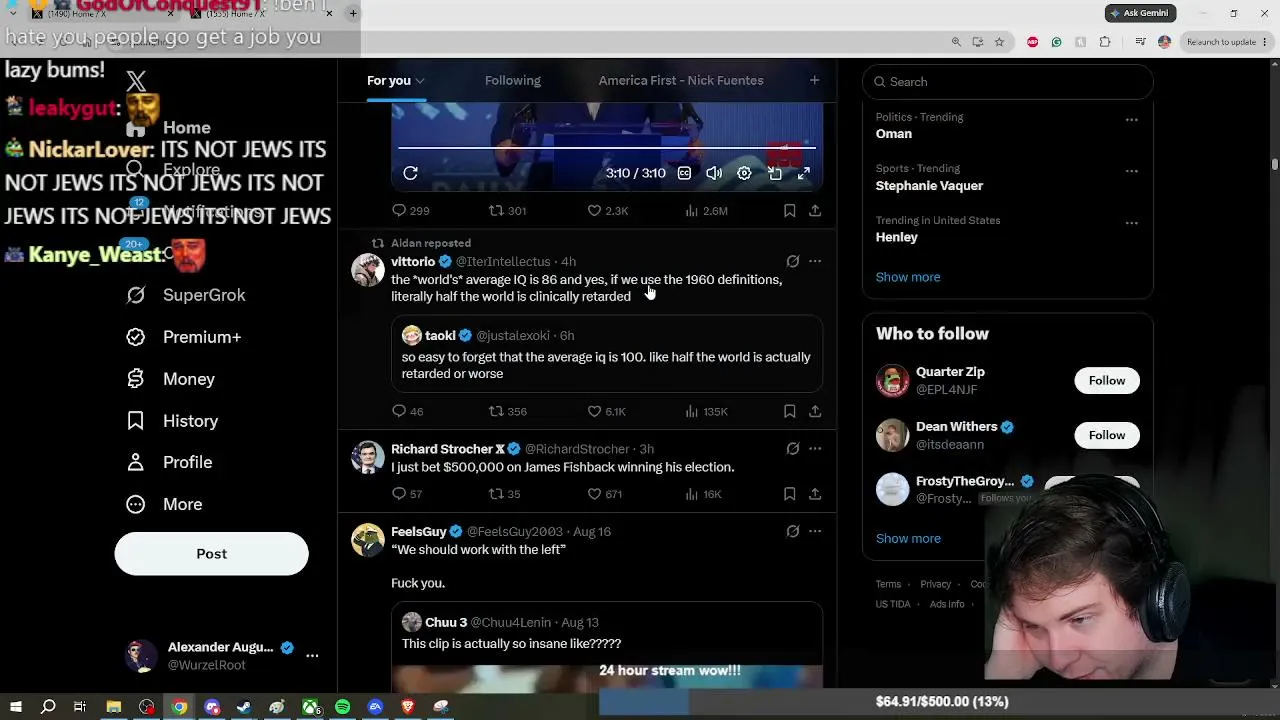1280x720 pixels.
Task: Share the vittorio post
Action: tap(815, 411)
